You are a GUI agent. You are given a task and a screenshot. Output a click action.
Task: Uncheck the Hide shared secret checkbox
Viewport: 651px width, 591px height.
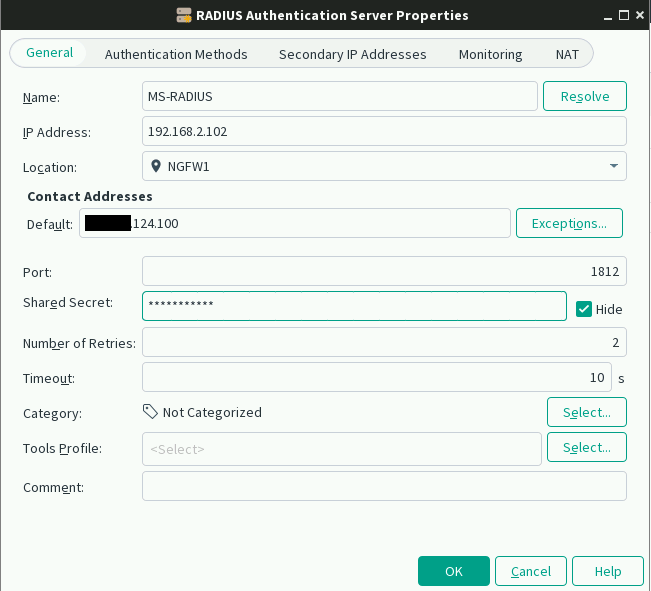[584, 309]
